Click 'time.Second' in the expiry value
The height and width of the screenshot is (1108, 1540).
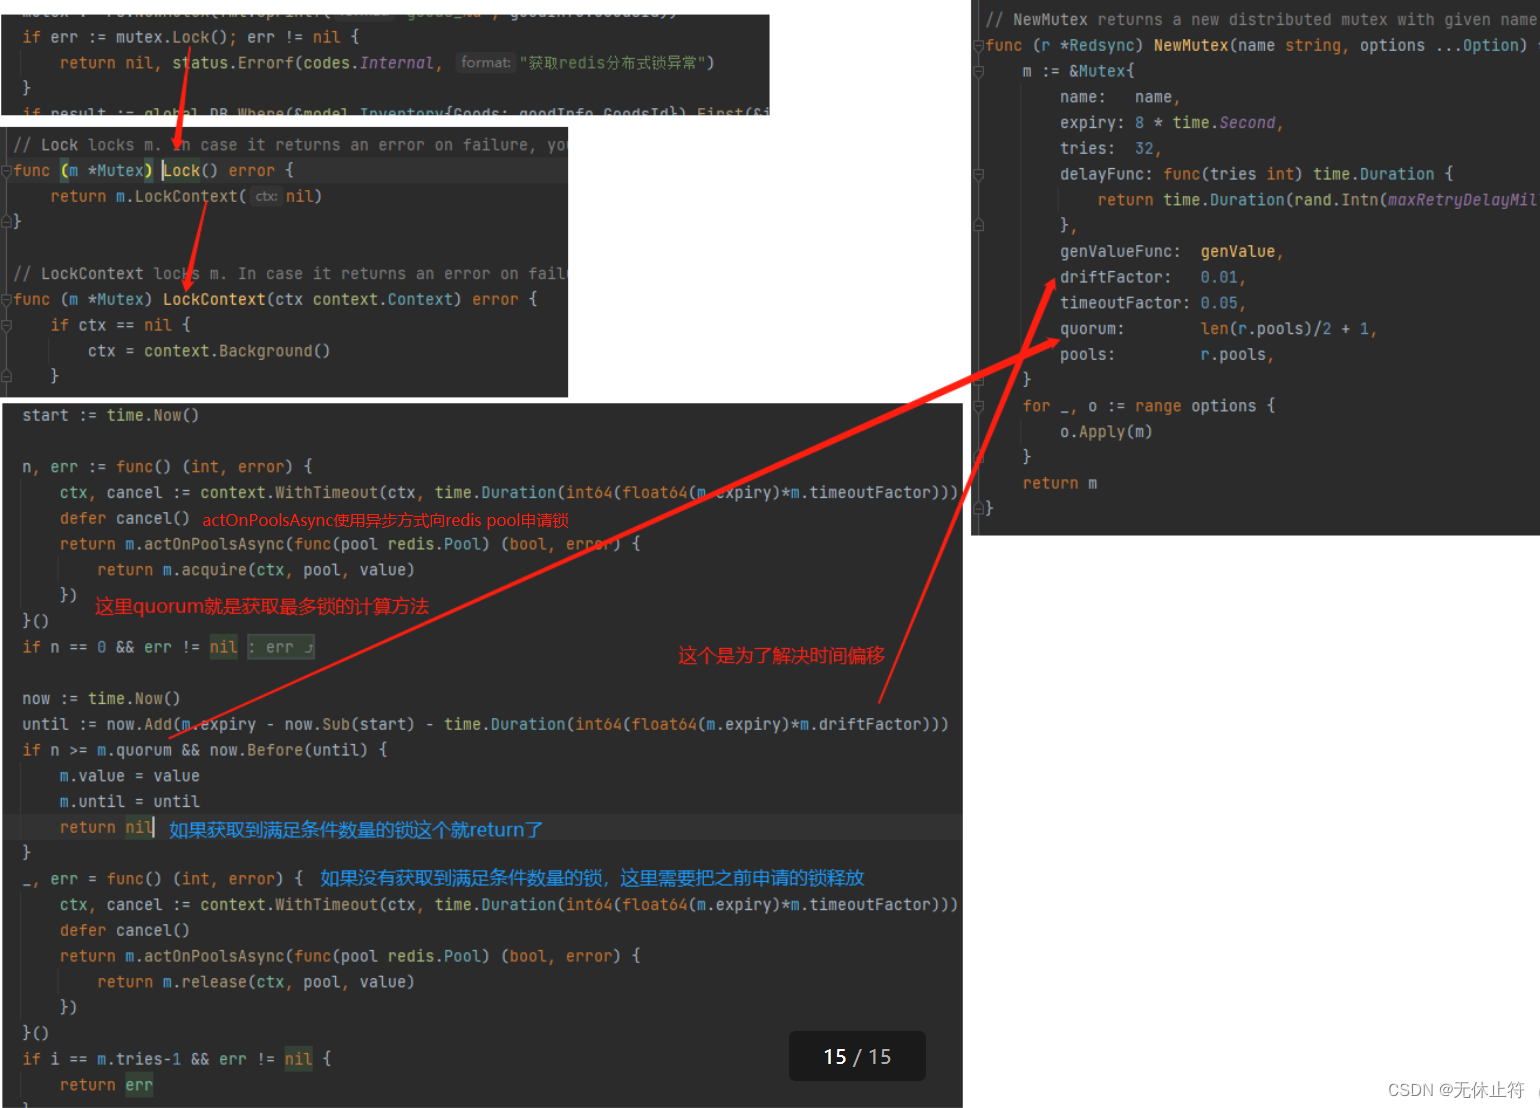(1224, 123)
